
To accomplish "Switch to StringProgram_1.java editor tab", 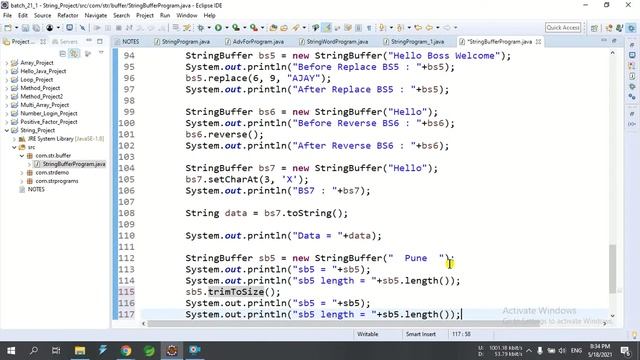I will point(413,42).
